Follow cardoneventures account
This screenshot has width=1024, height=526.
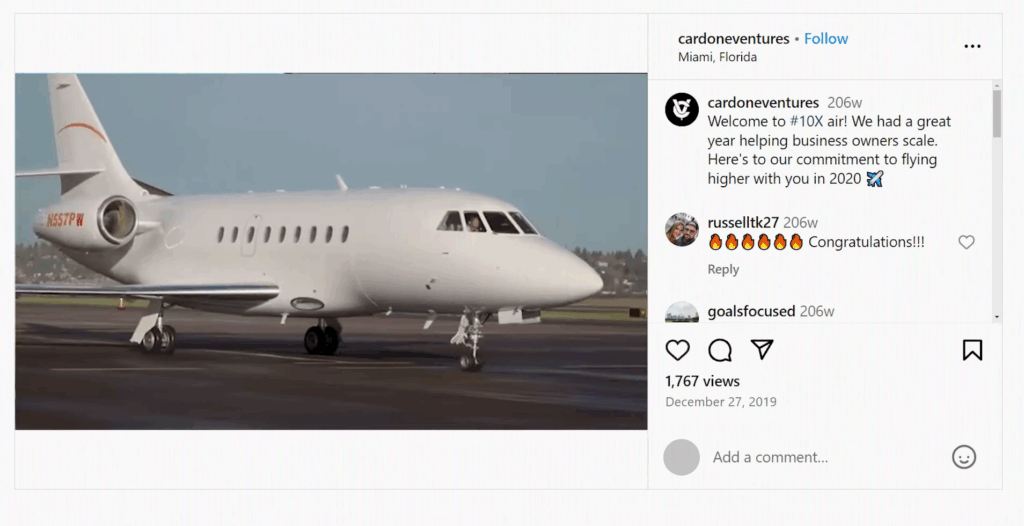coord(826,38)
